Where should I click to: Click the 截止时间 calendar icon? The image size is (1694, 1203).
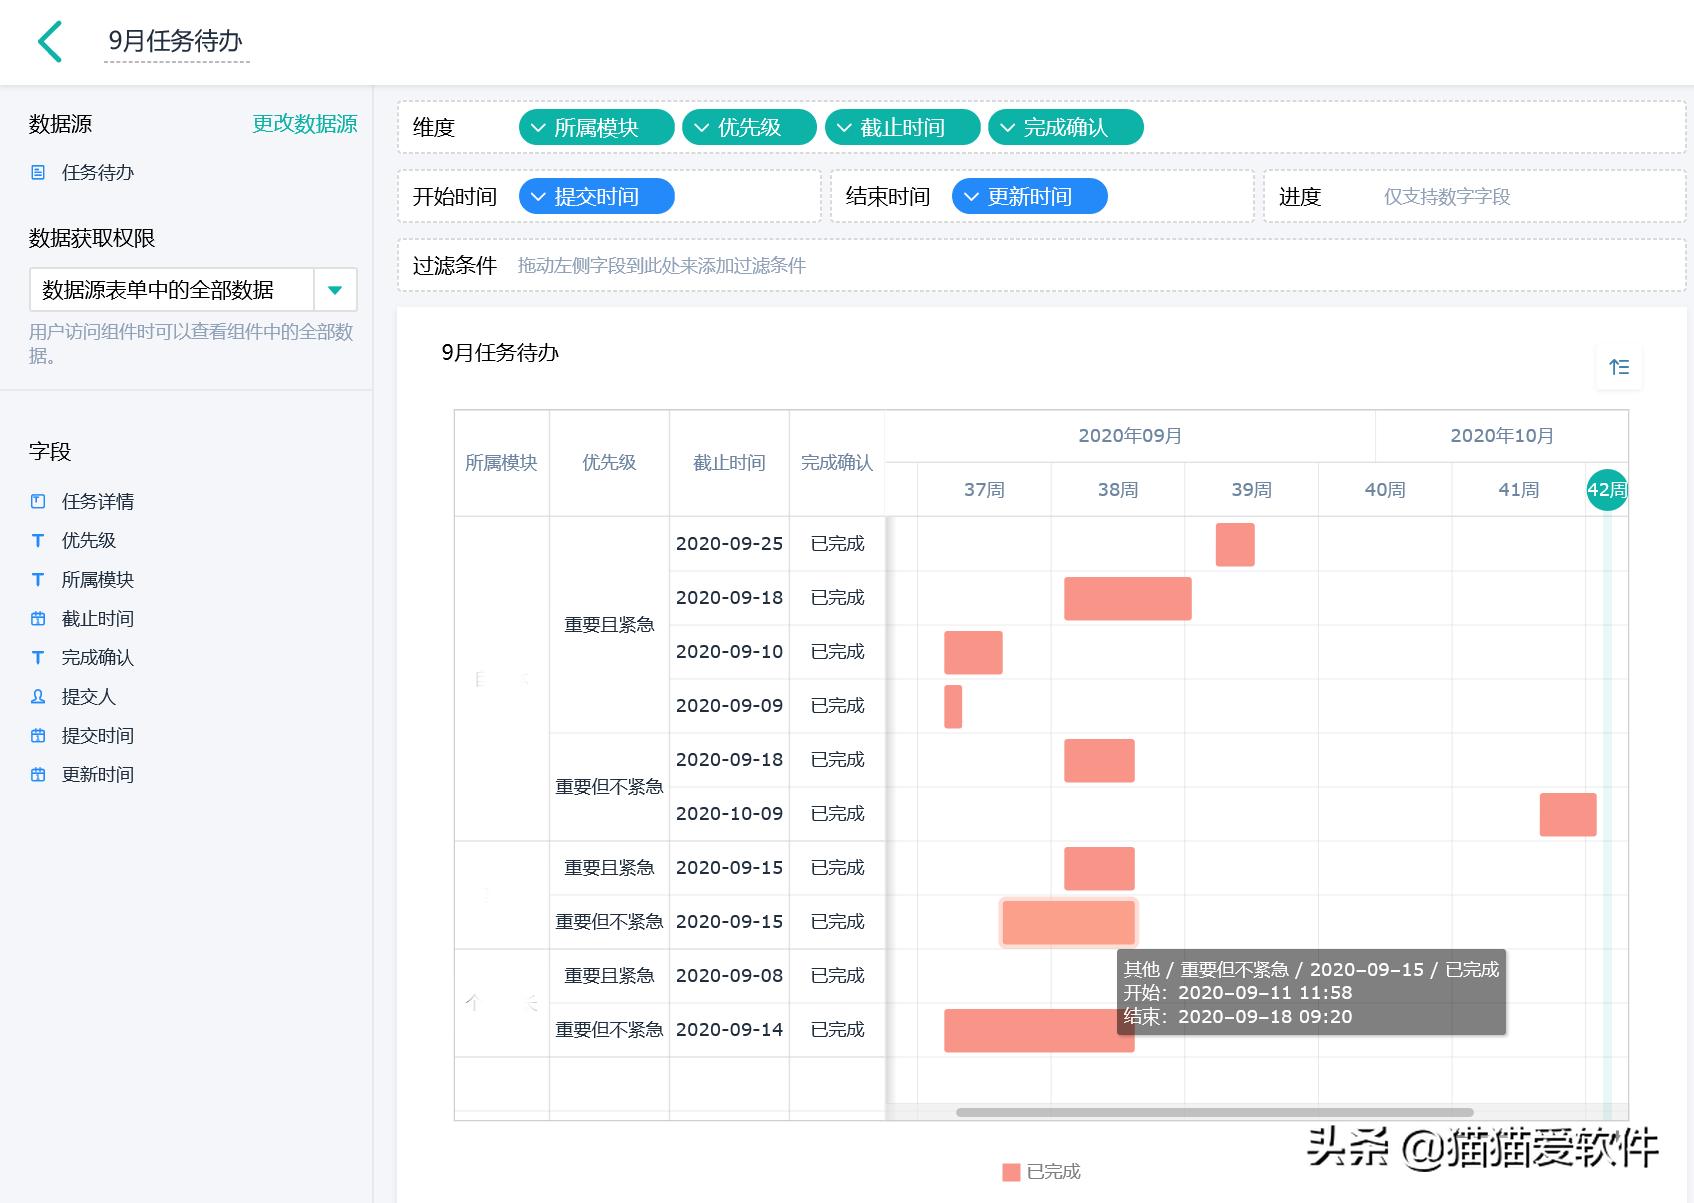[38, 618]
